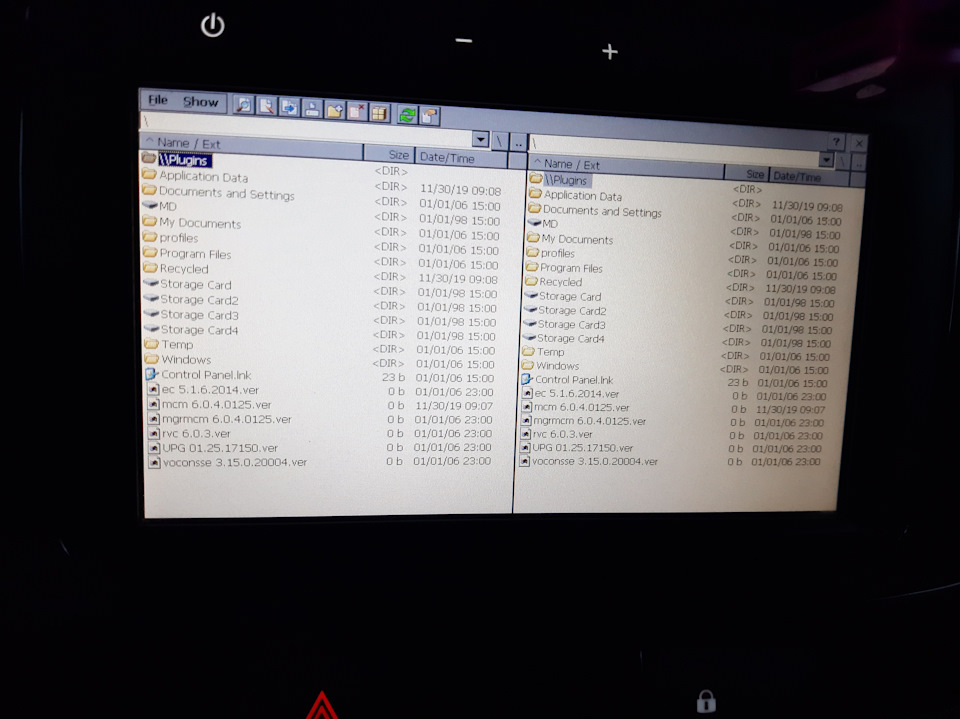Click the Copy files blue arrow icon

[289, 107]
